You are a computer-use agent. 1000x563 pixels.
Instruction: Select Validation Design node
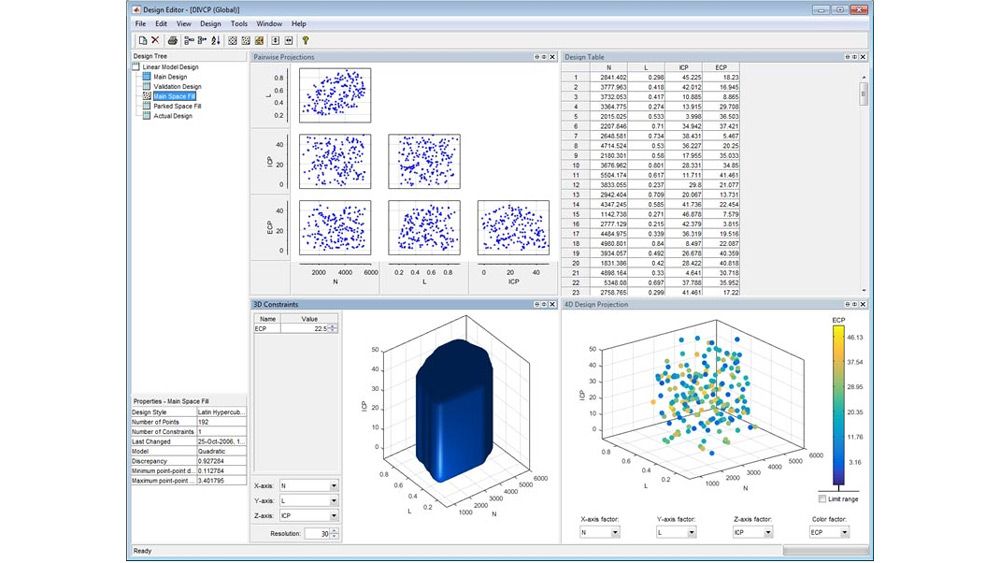tap(176, 86)
